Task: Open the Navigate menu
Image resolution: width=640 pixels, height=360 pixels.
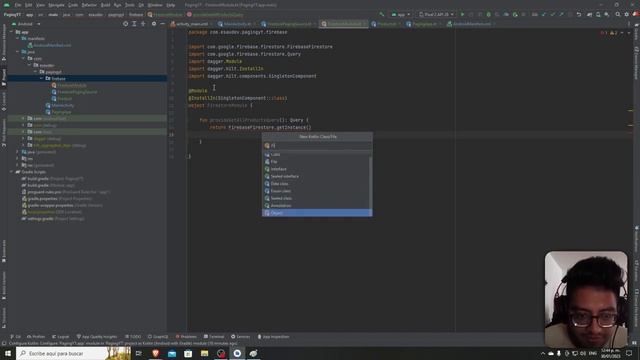Action: (x=56, y=5)
